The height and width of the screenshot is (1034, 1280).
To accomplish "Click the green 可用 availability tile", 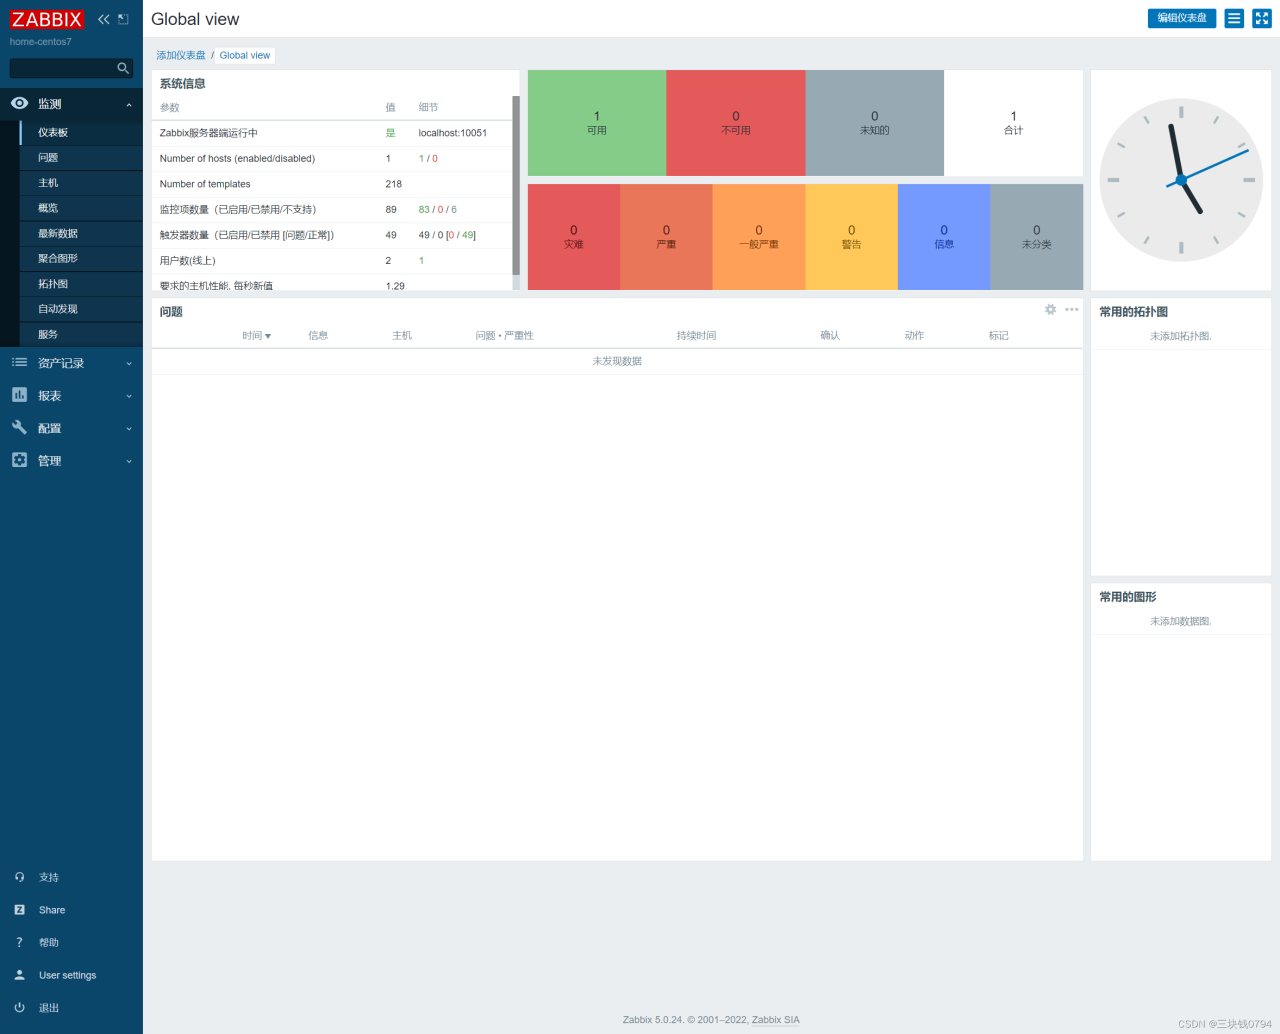I will pyautogui.click(x=597, y=123).
